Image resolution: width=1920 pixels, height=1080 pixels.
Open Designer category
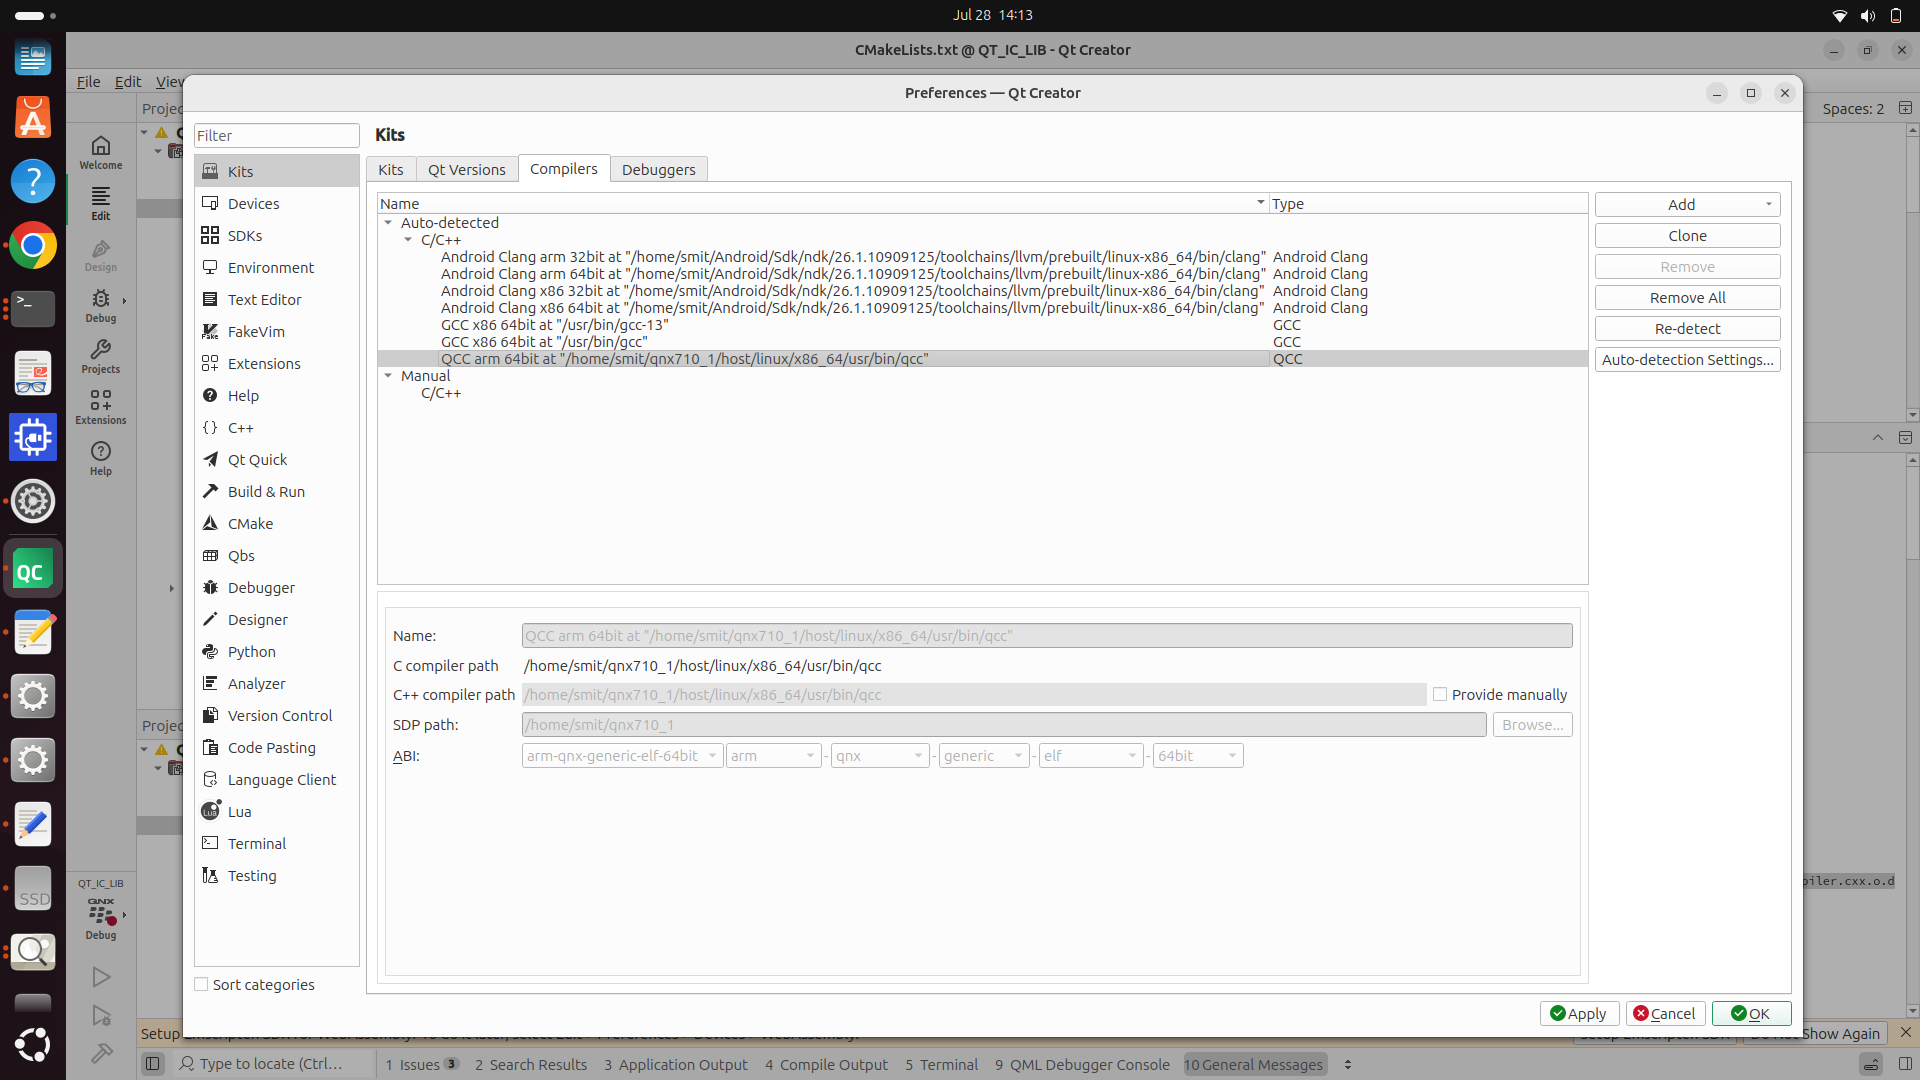click(277, 619)
